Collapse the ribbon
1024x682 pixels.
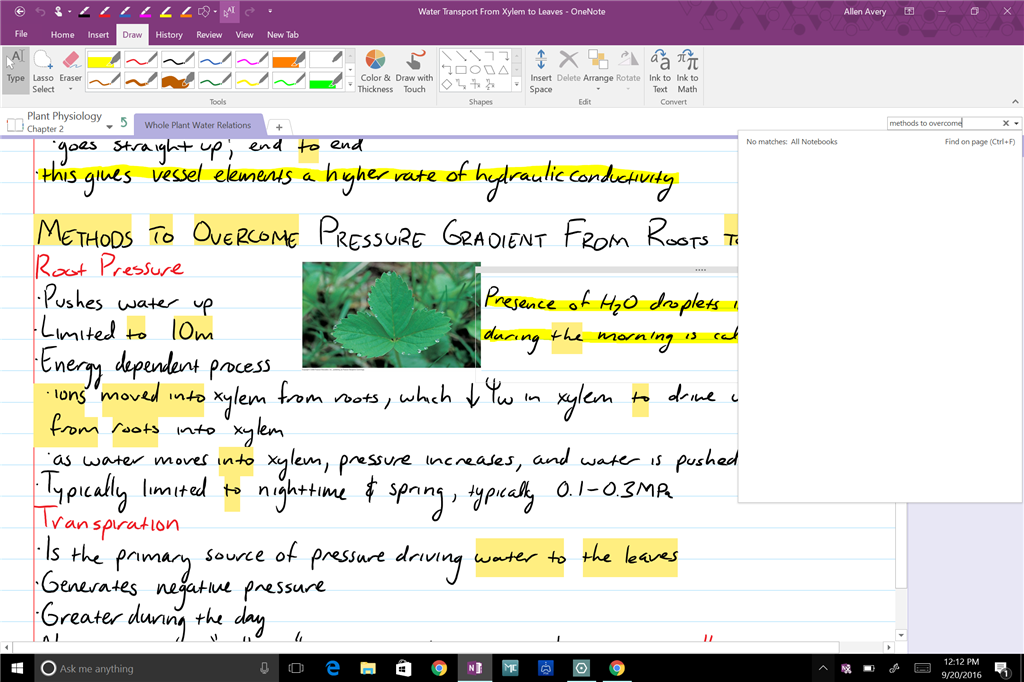(x=1015, y=101)
